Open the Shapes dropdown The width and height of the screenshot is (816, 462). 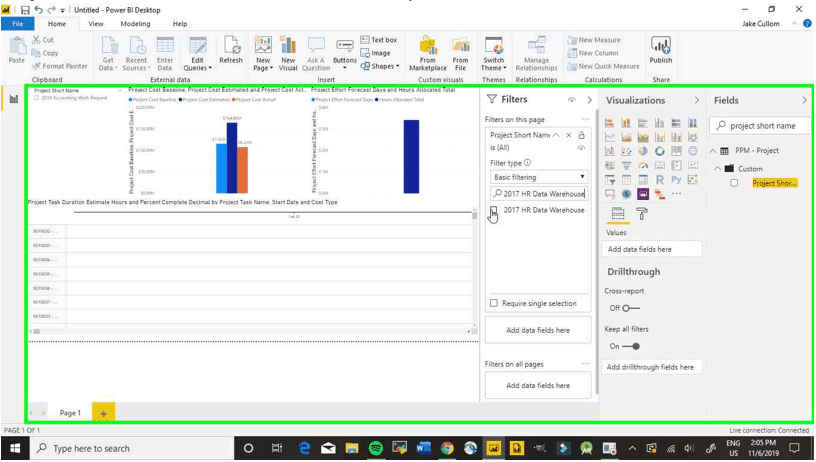tap(380, 66)
